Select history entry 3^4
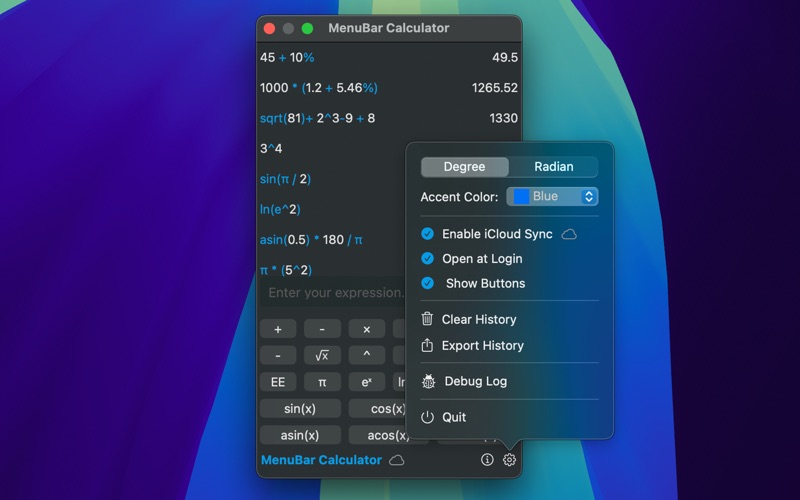Viewport: 800px width, 500px height. [271, 148]
